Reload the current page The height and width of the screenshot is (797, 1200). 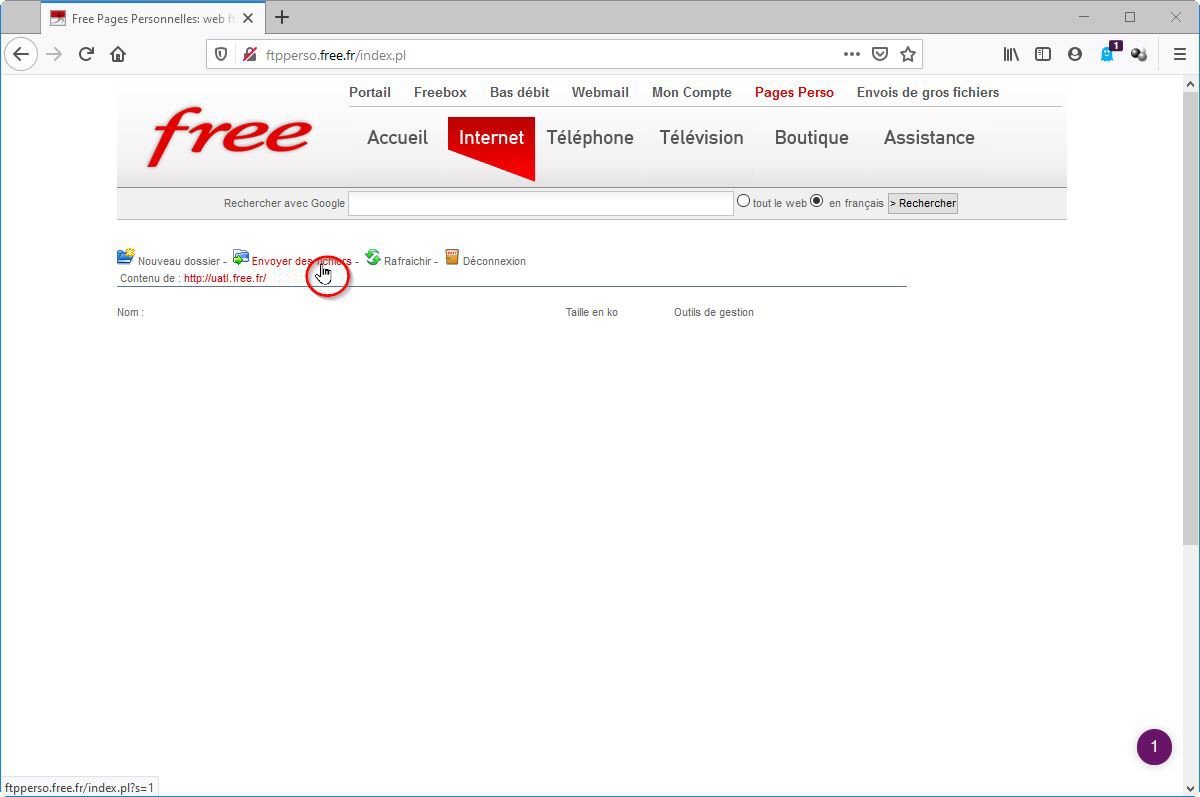[86, 55]
